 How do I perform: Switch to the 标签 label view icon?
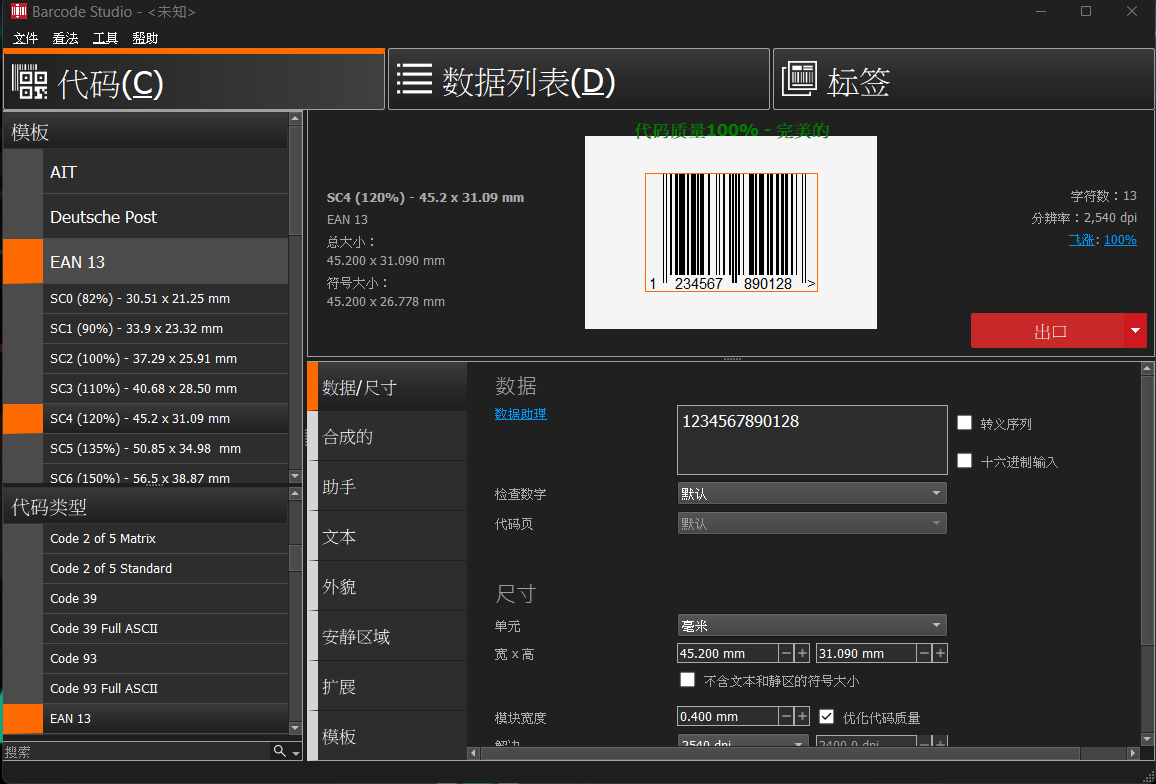click(x=801, y=78)
